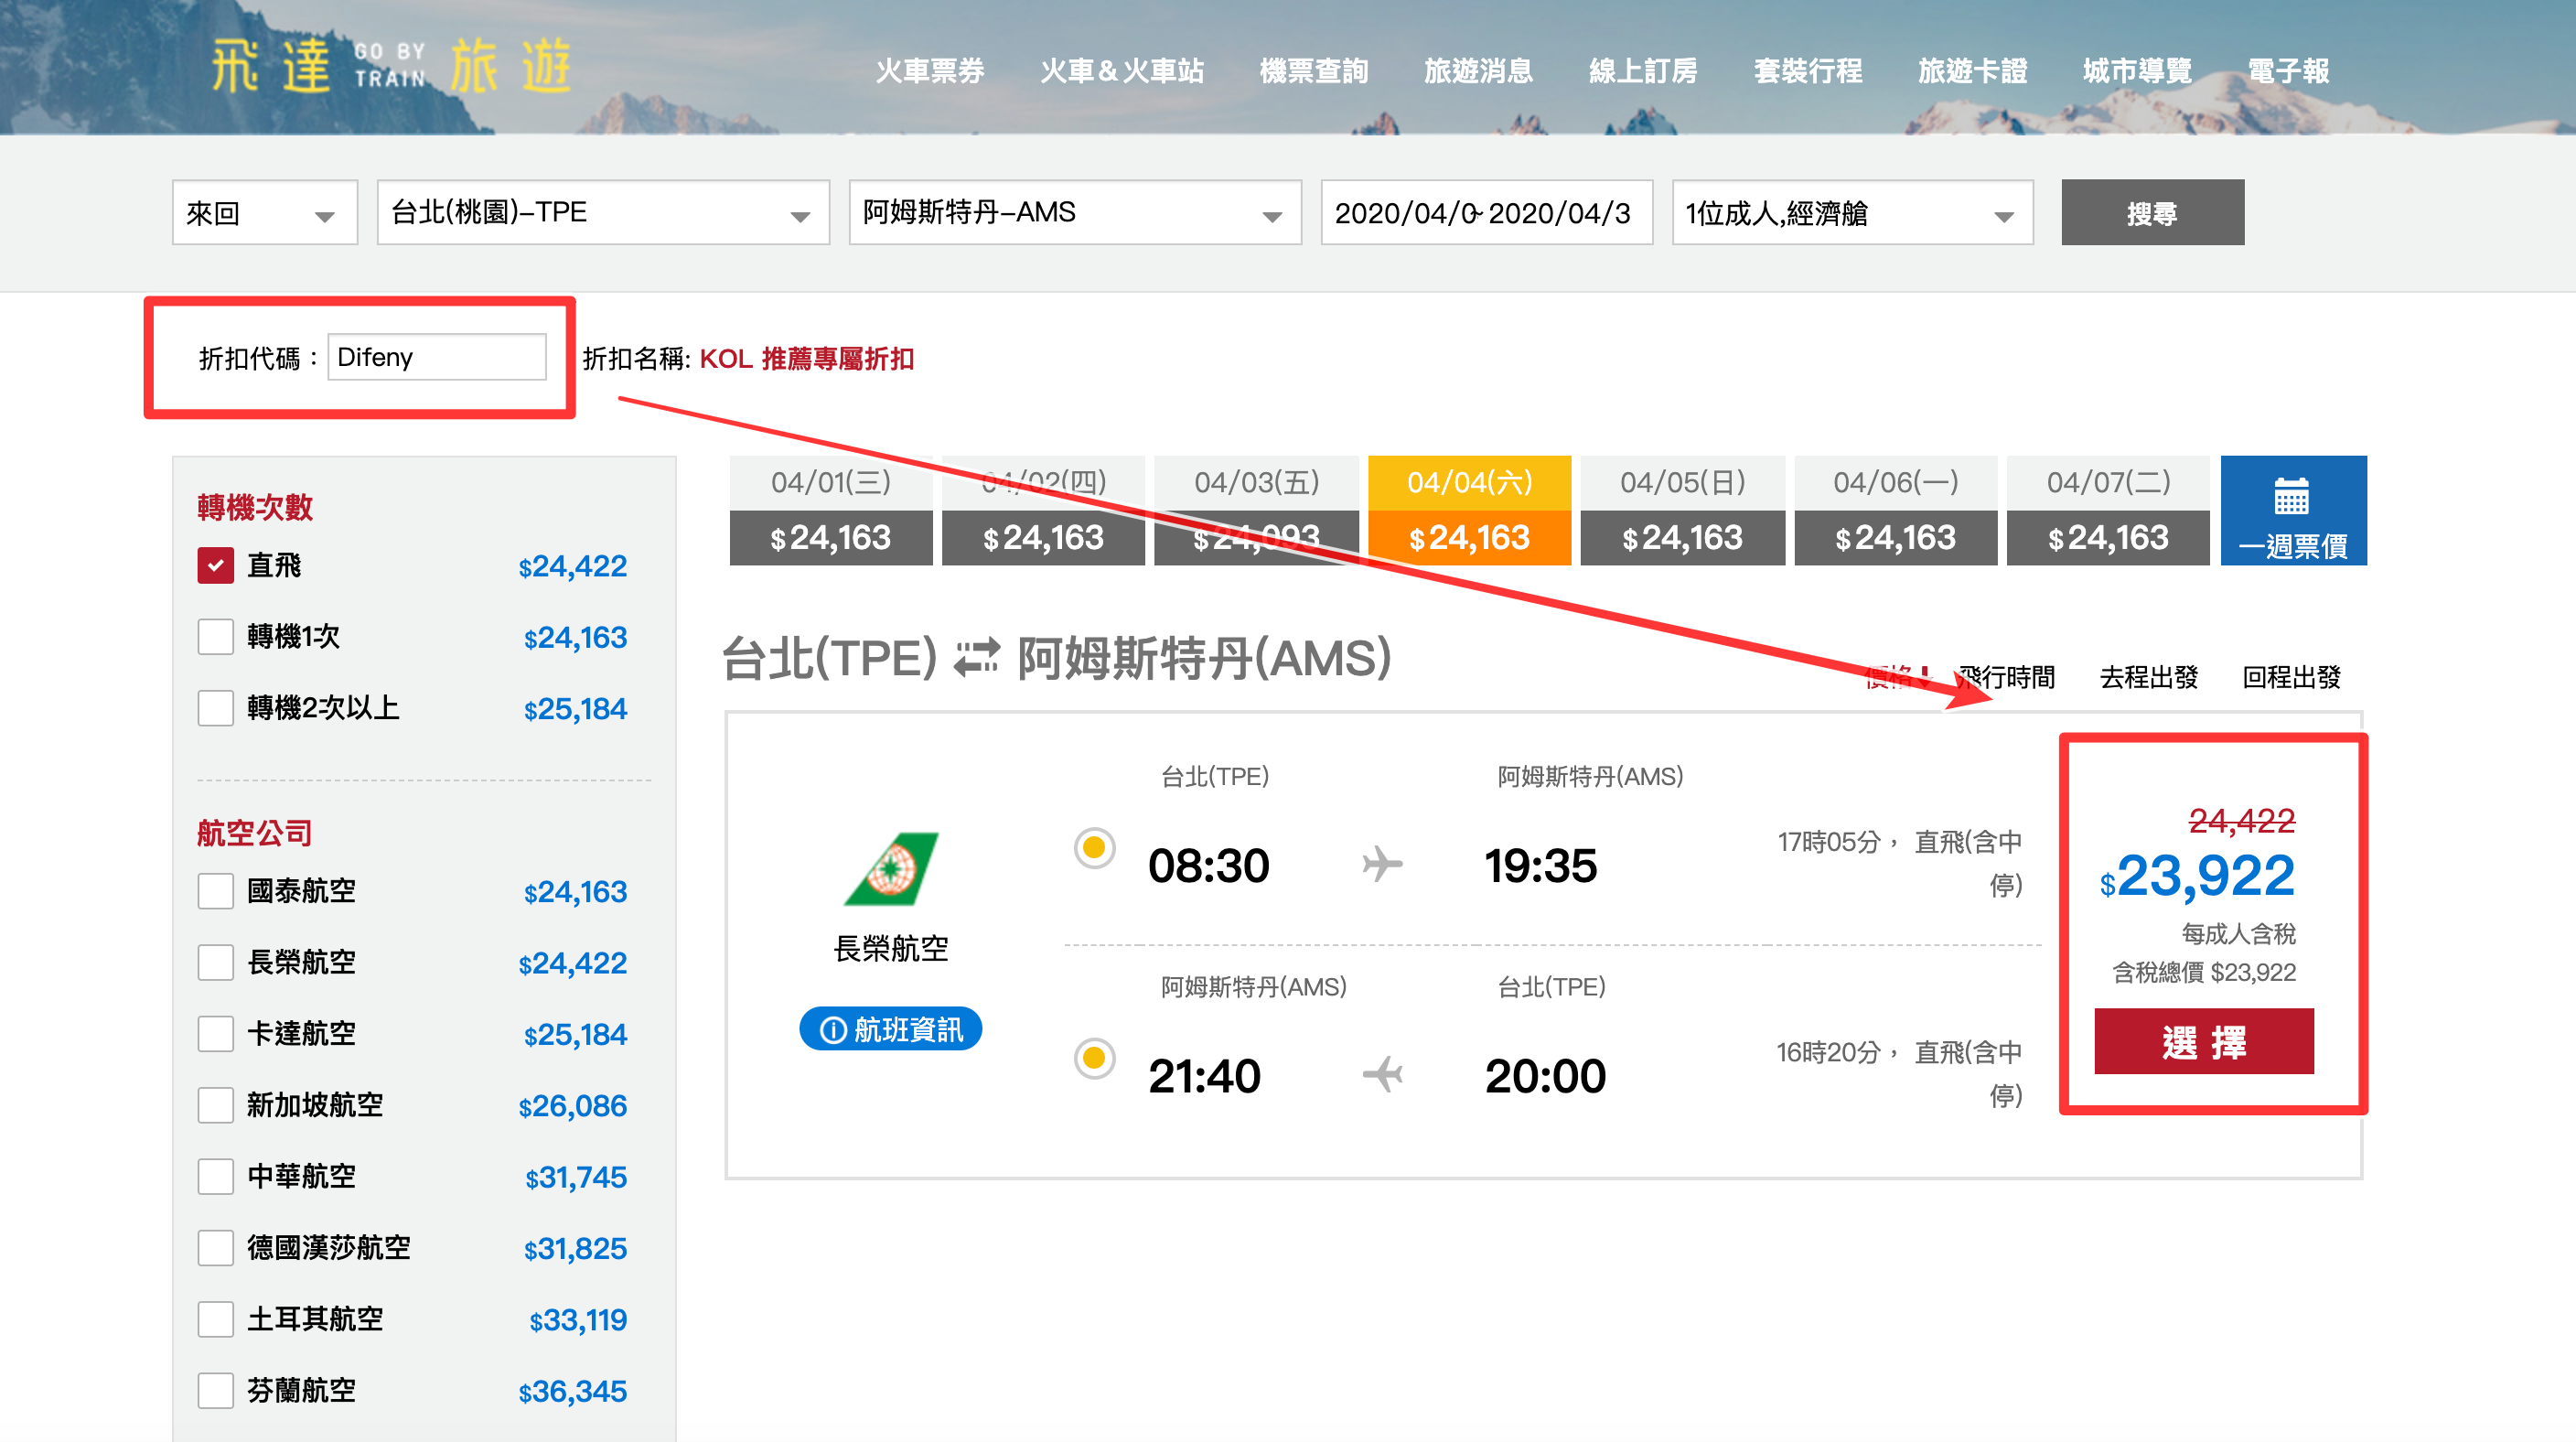2576x1442 pixels.
Task: Open the 1位成人,經濟艙 passenger dropdown
Action: pyautogui.click(x=1852, y=212)
